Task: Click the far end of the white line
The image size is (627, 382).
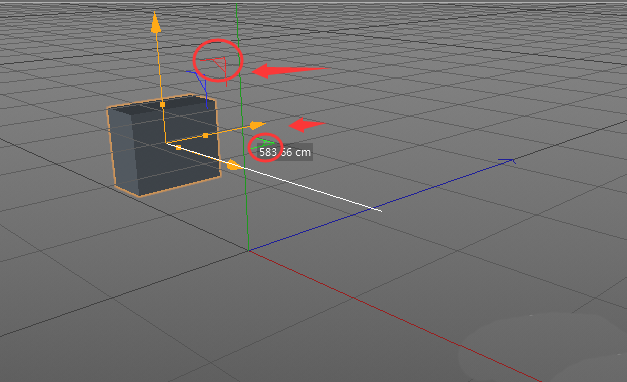Action: pos(380,210)
